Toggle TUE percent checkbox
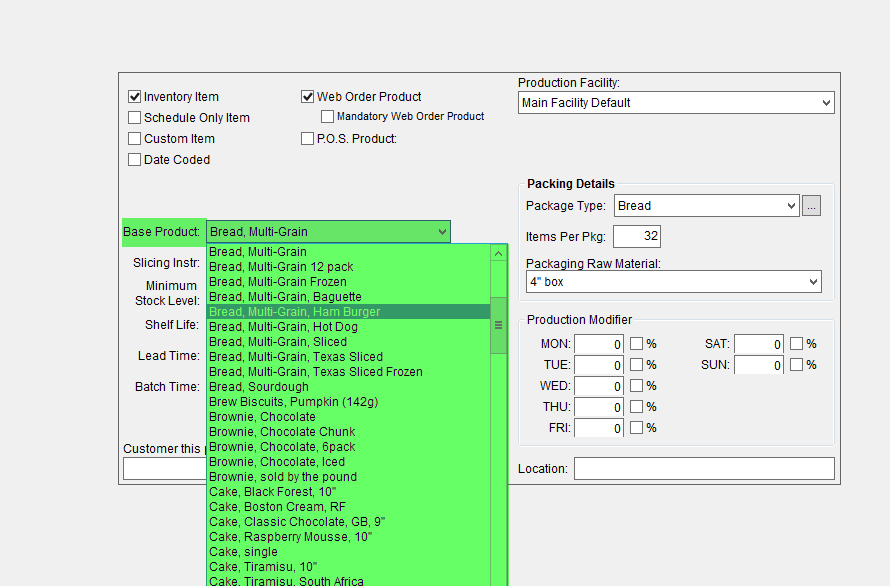 pos(637,365)
